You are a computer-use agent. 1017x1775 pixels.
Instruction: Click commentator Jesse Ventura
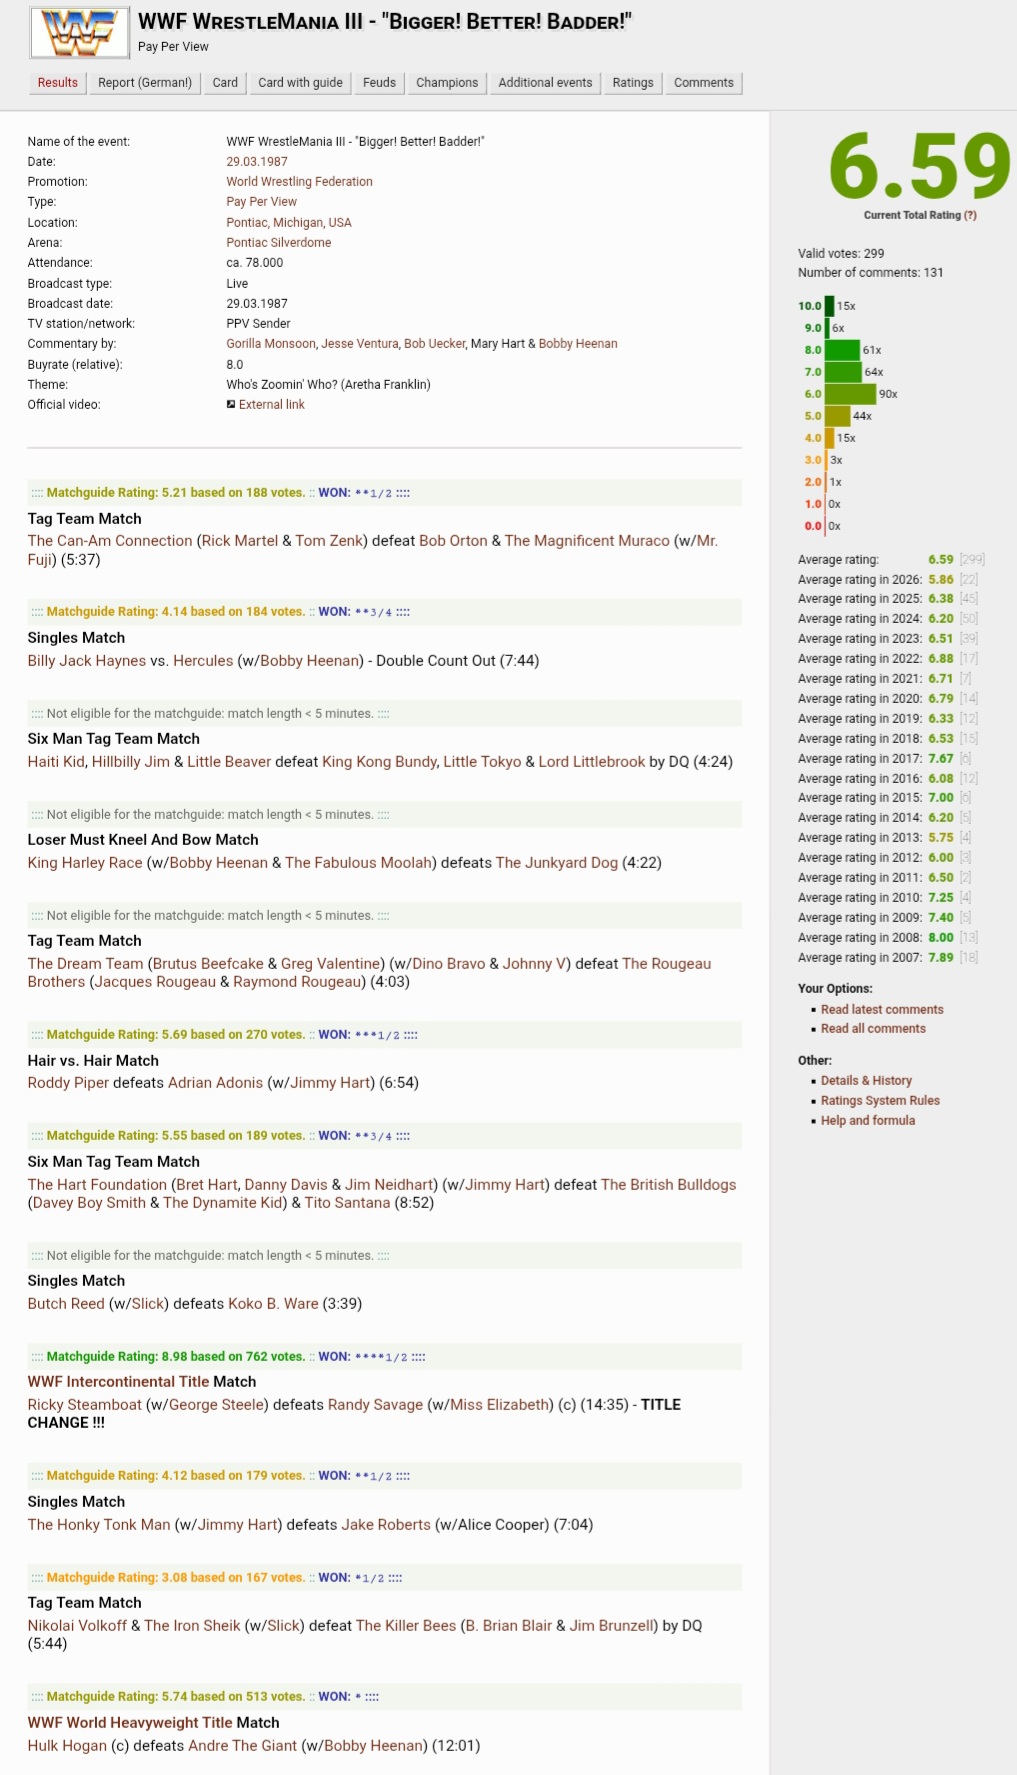(x=360, y=344)
